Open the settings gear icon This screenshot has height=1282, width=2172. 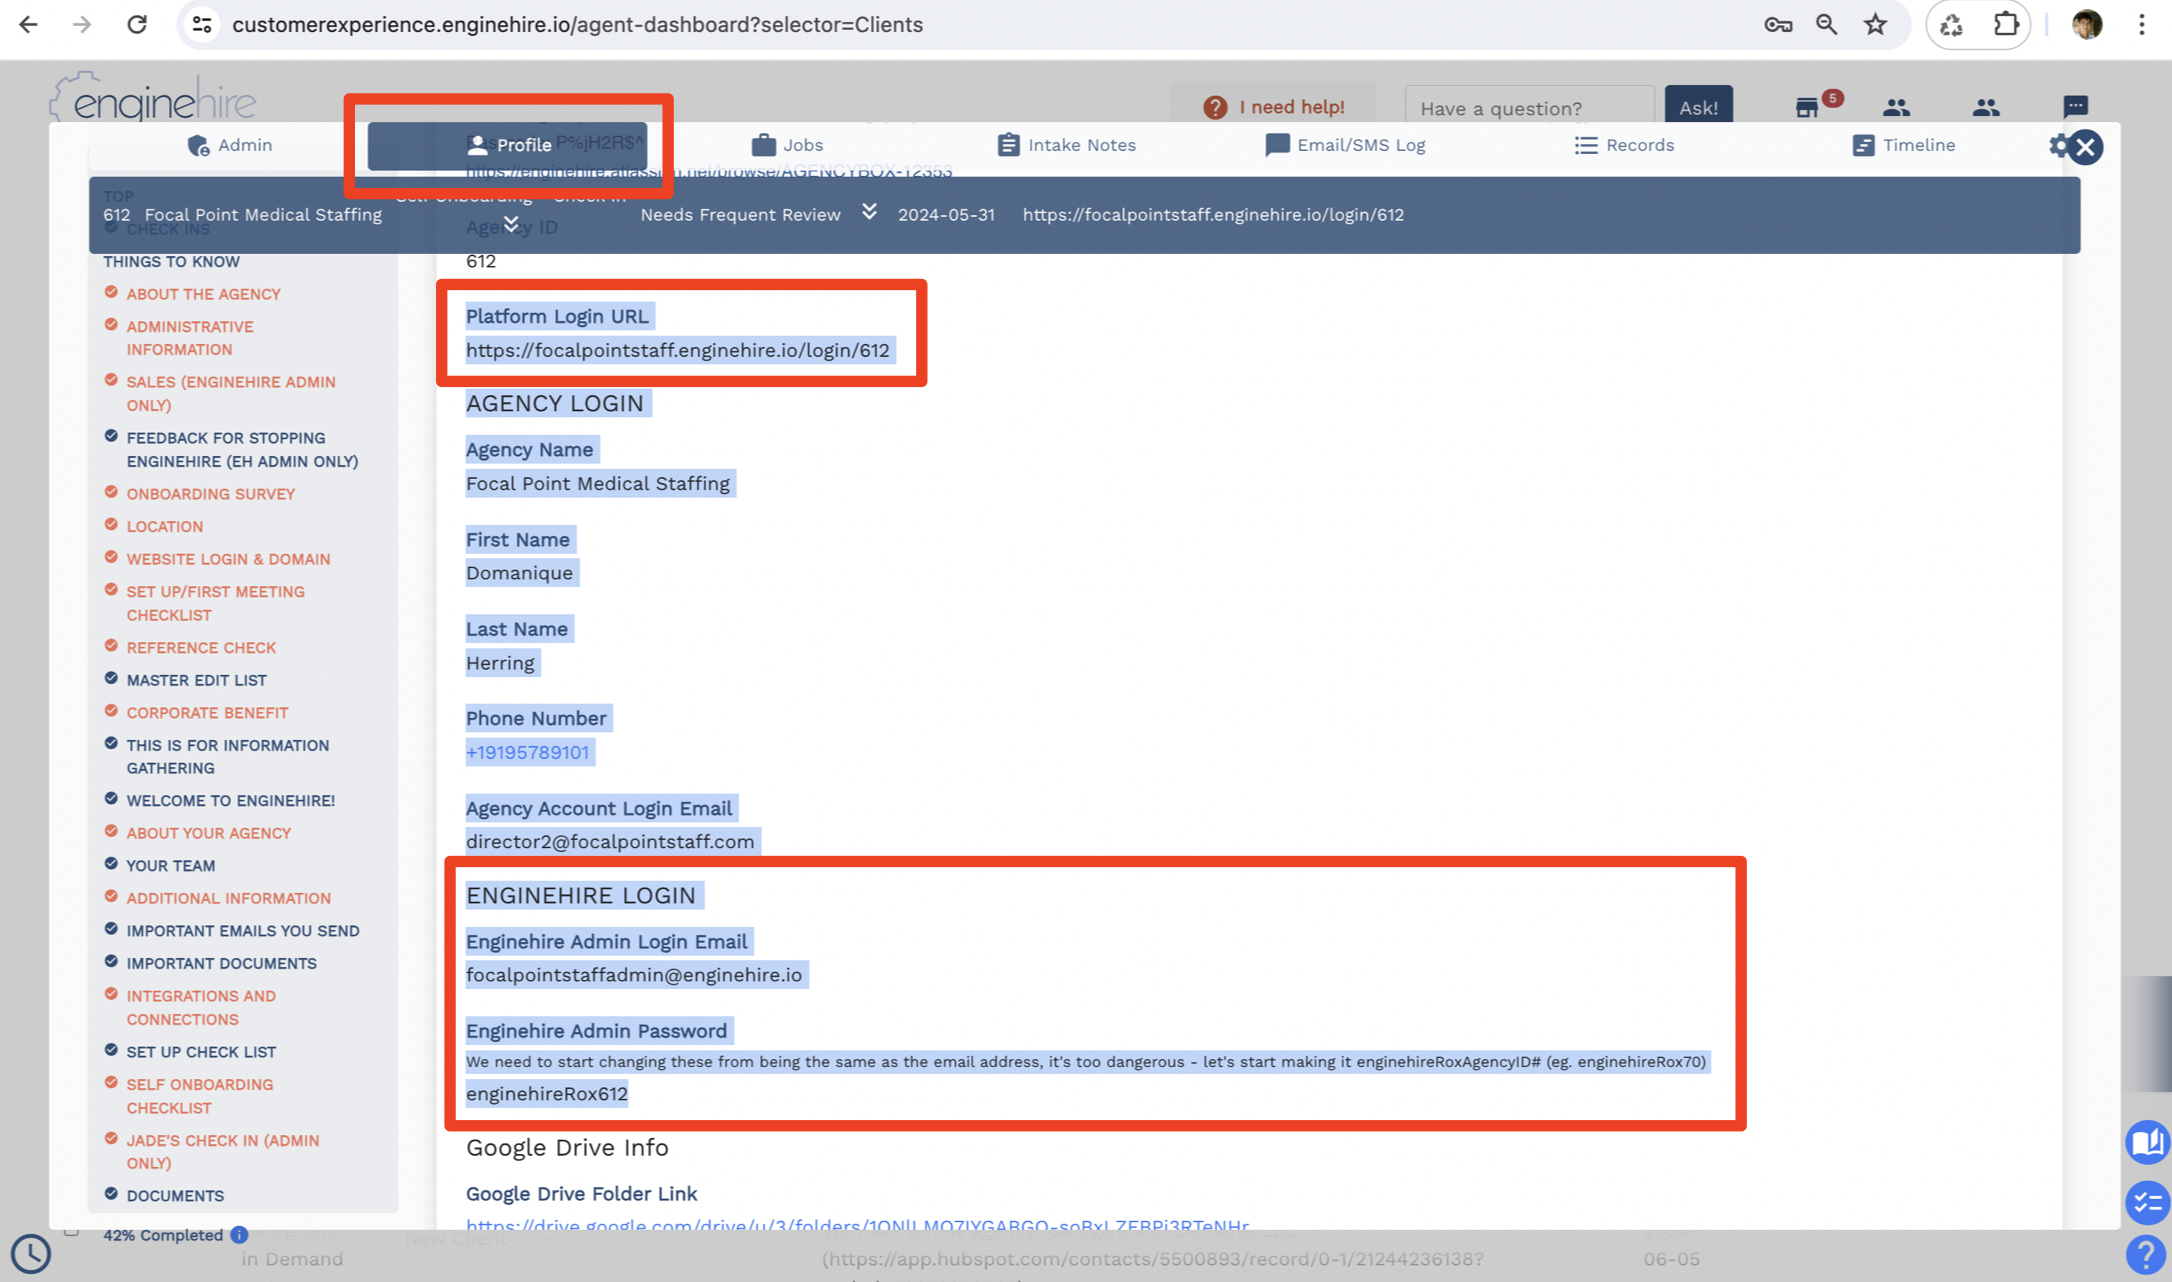(2057, 146)
